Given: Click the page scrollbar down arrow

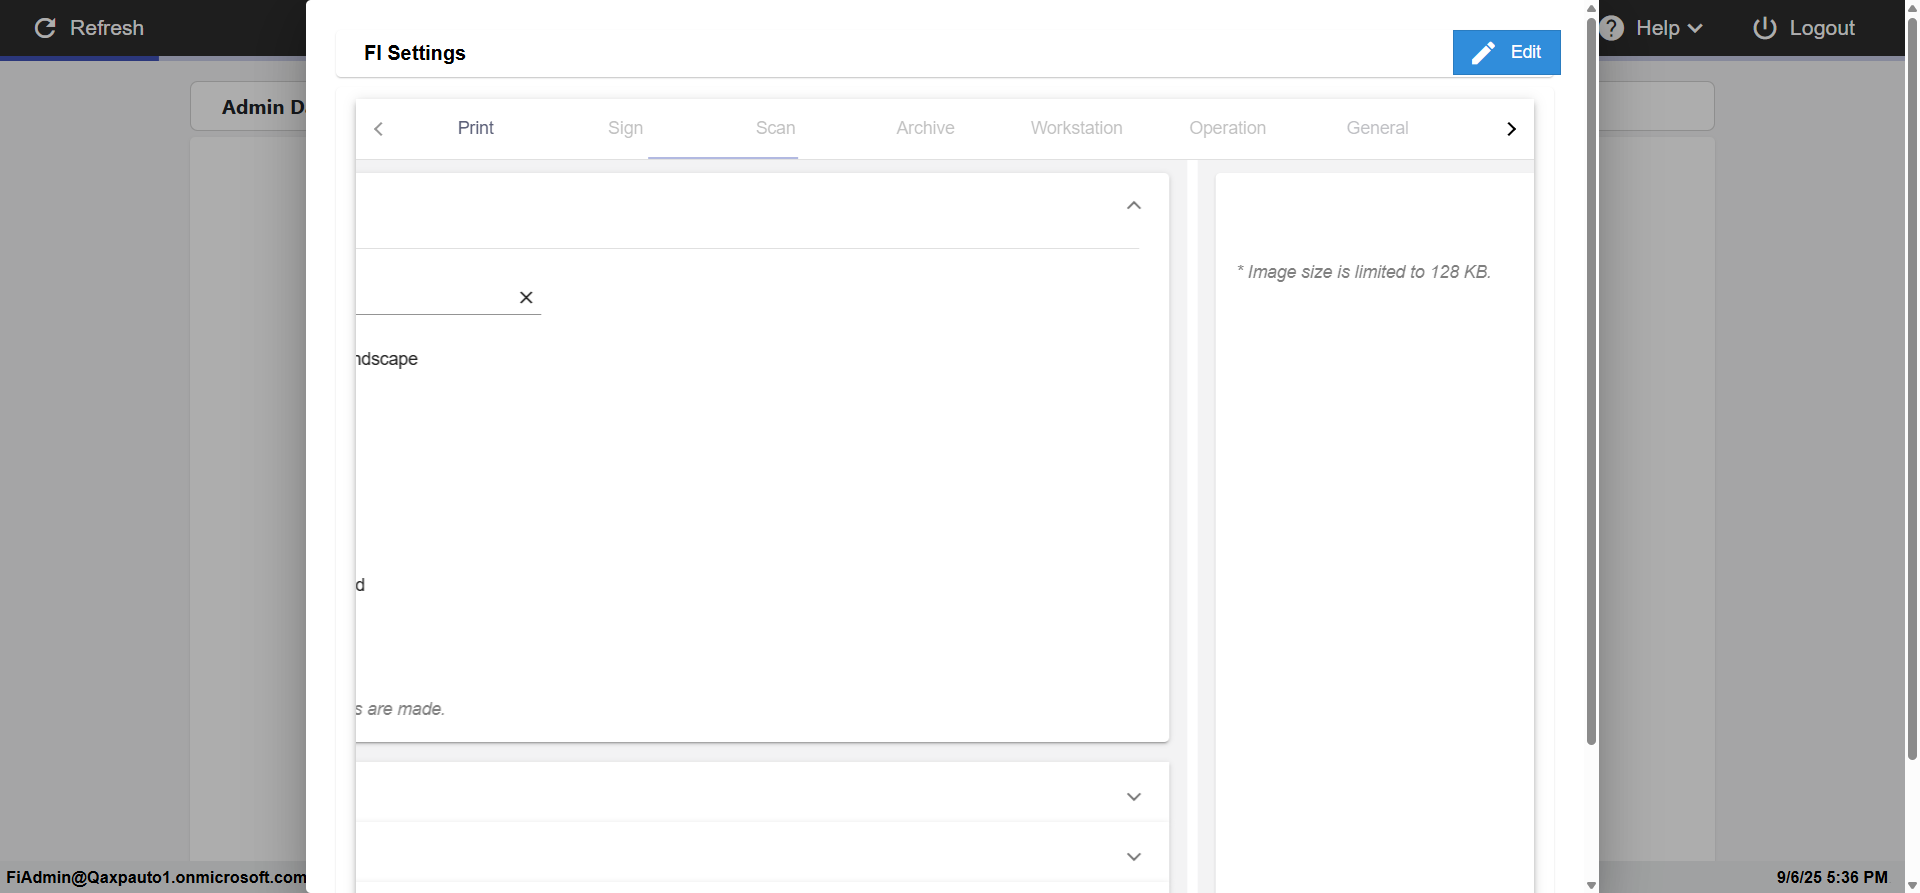Looking at the screenshot, I should point(1912,885).
